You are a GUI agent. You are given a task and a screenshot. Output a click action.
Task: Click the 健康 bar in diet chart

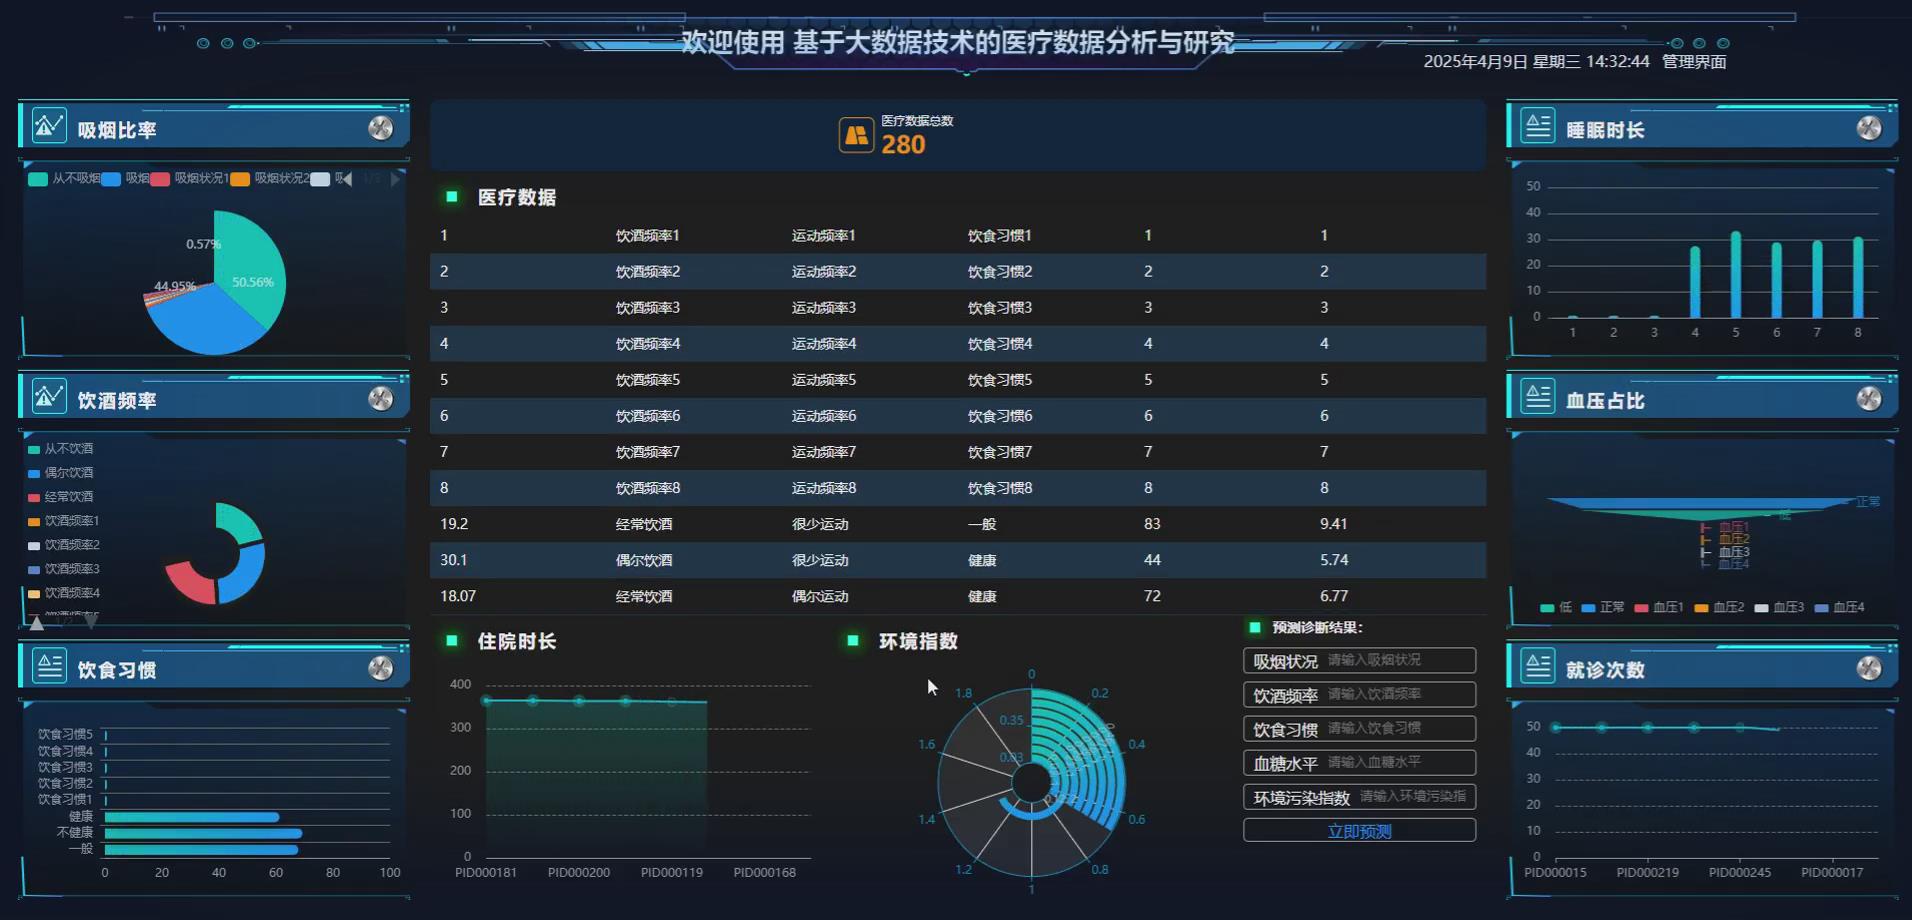(192, 817)
